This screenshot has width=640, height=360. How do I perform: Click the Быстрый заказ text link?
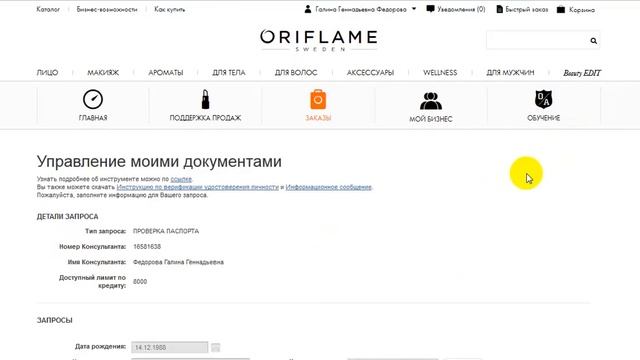(x=527, y=9)
